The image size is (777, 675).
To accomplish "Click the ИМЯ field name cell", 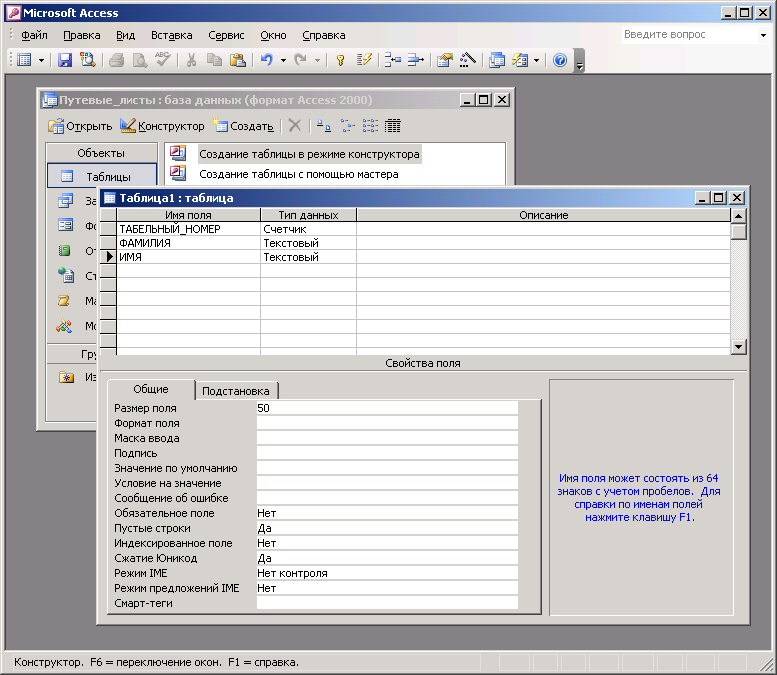I will click(x=188, y=257).
